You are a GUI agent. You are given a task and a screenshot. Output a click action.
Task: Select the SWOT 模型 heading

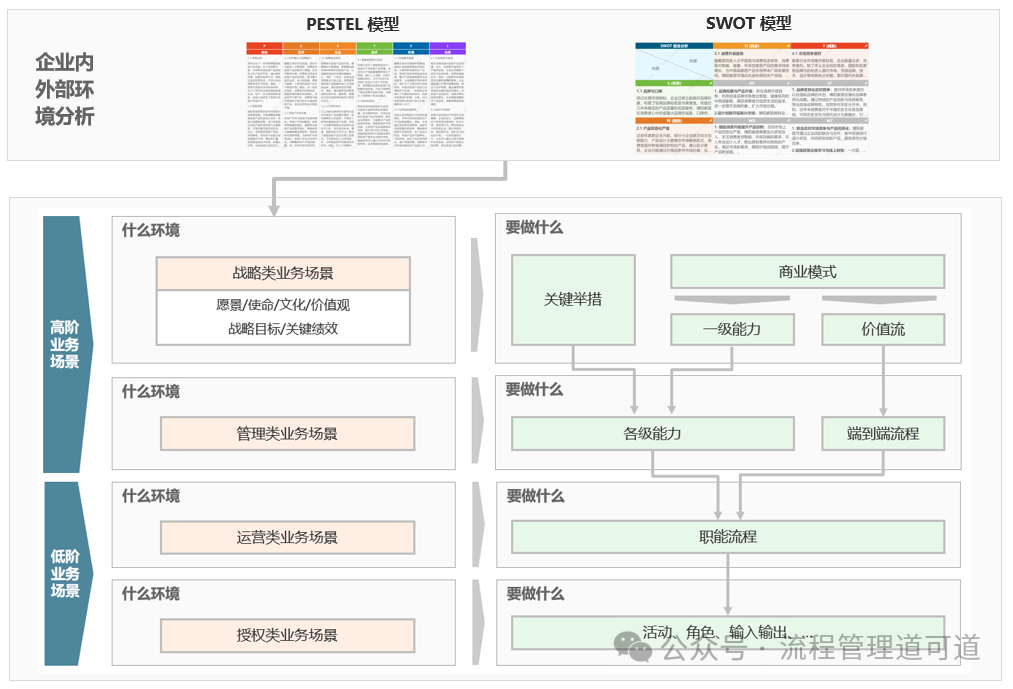pyautogui.click(x=749, y=25)
